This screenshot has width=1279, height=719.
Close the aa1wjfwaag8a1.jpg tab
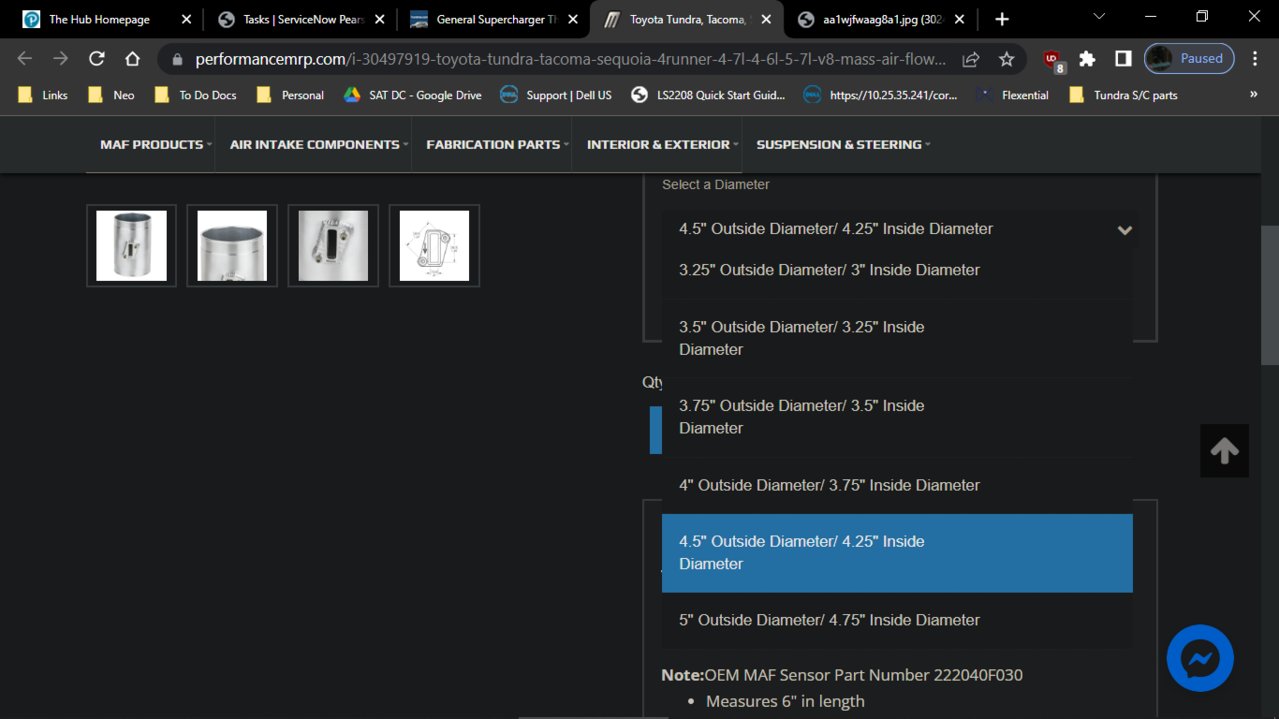[x=959, y=19]
